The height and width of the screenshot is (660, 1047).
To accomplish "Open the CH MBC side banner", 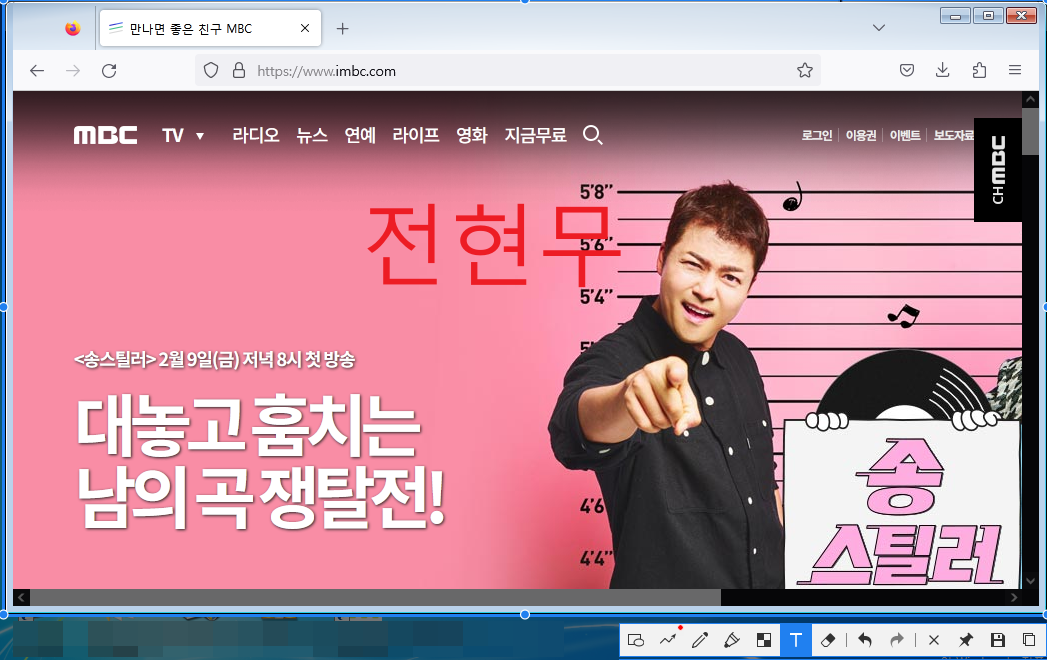I will 998,170.
